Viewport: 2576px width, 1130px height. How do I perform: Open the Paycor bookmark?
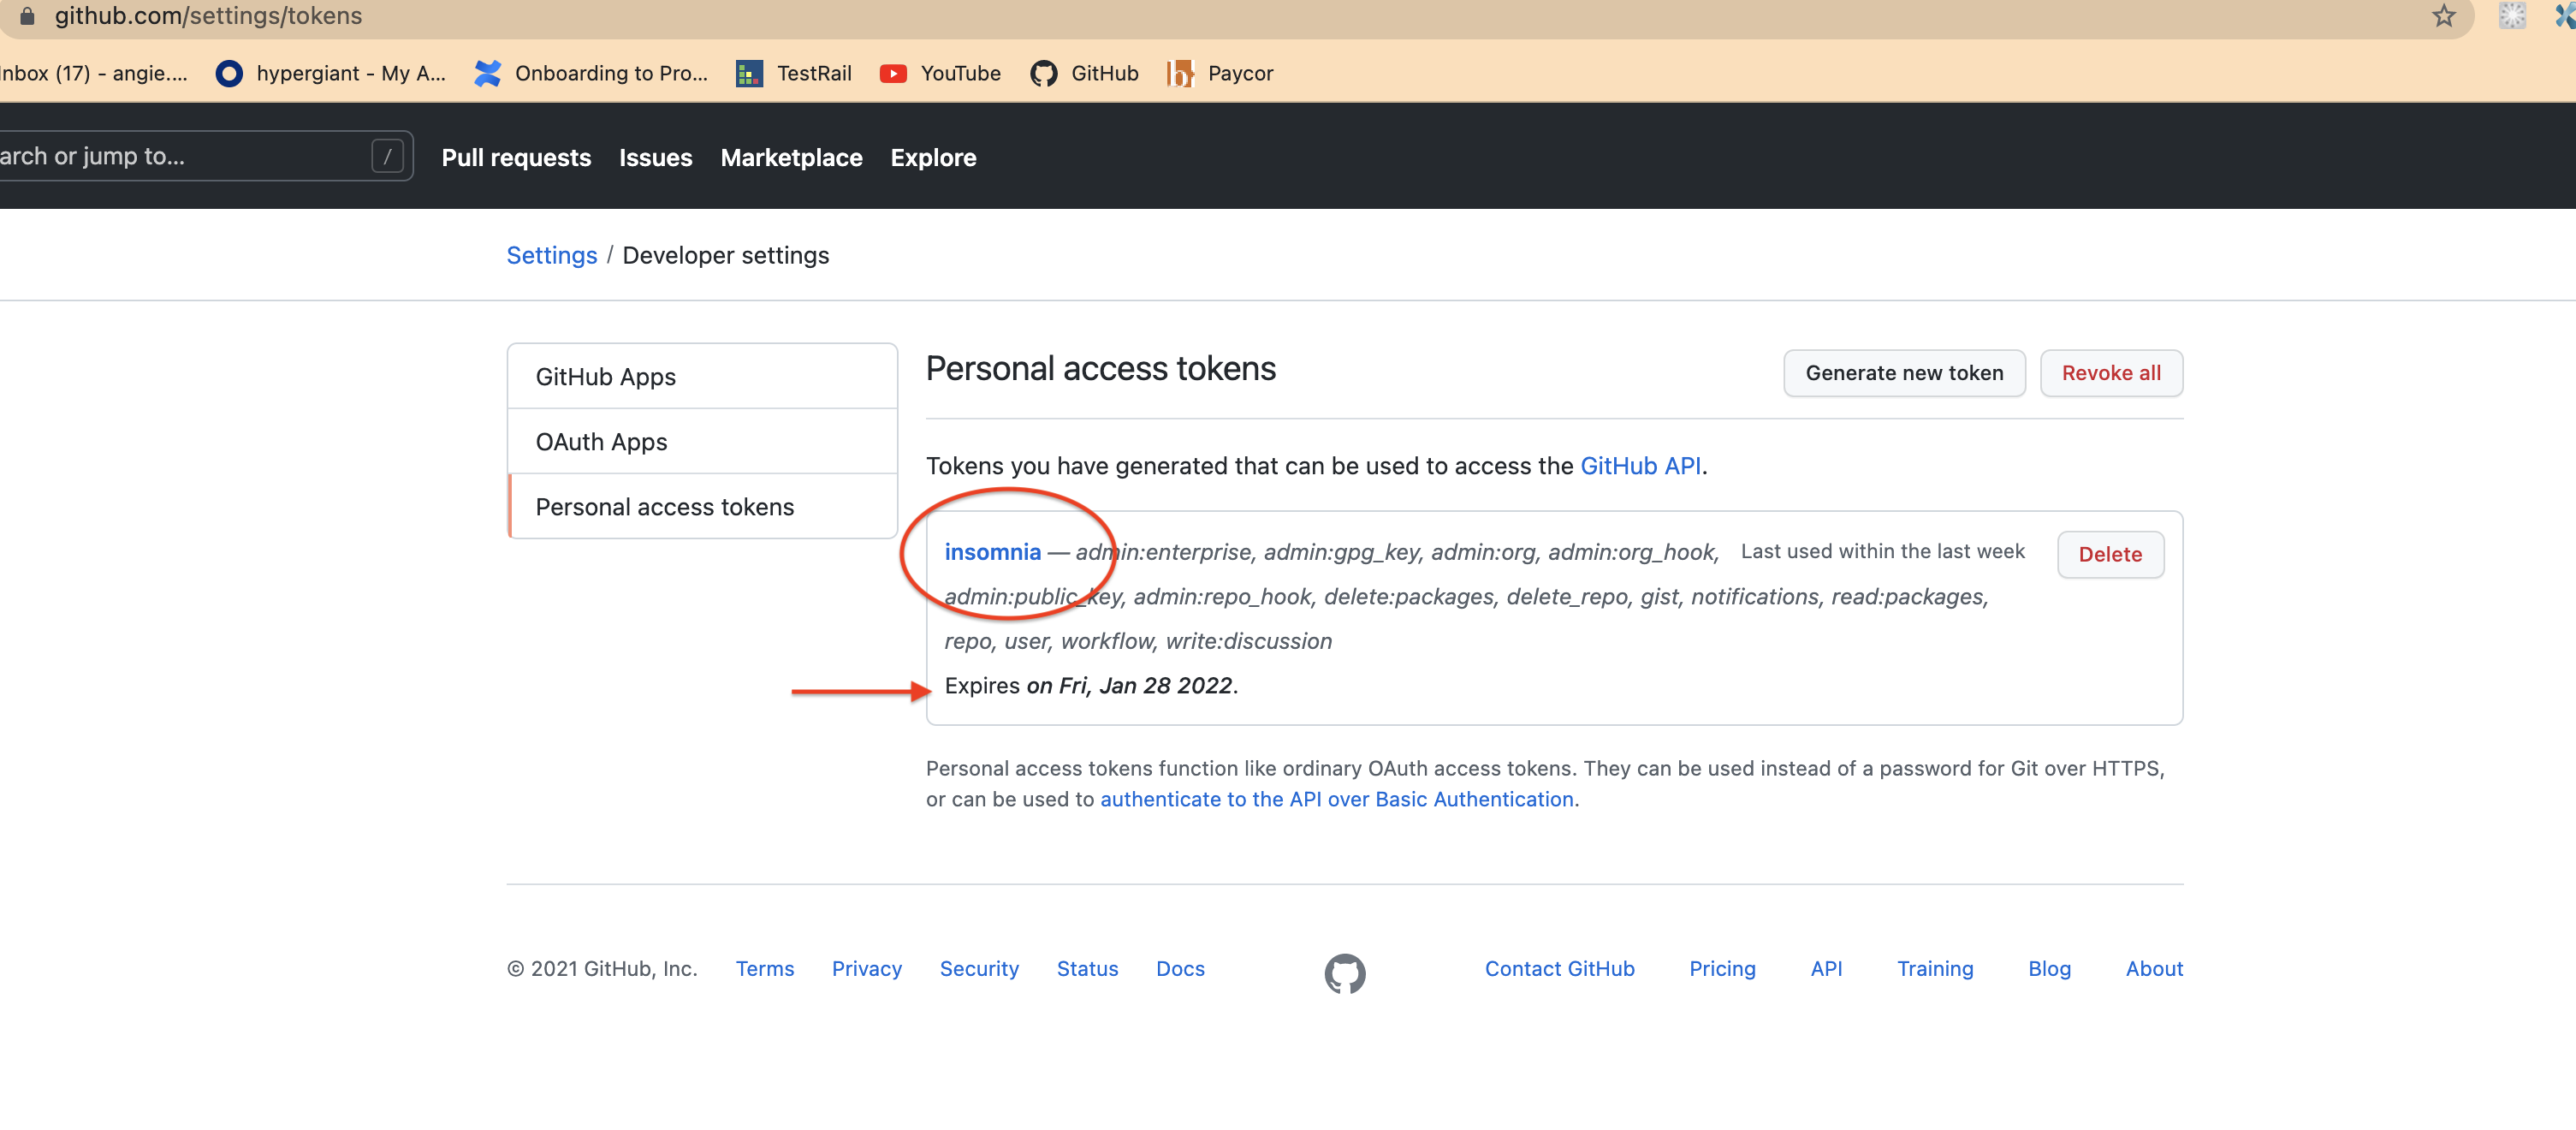tap(1219, 73)
